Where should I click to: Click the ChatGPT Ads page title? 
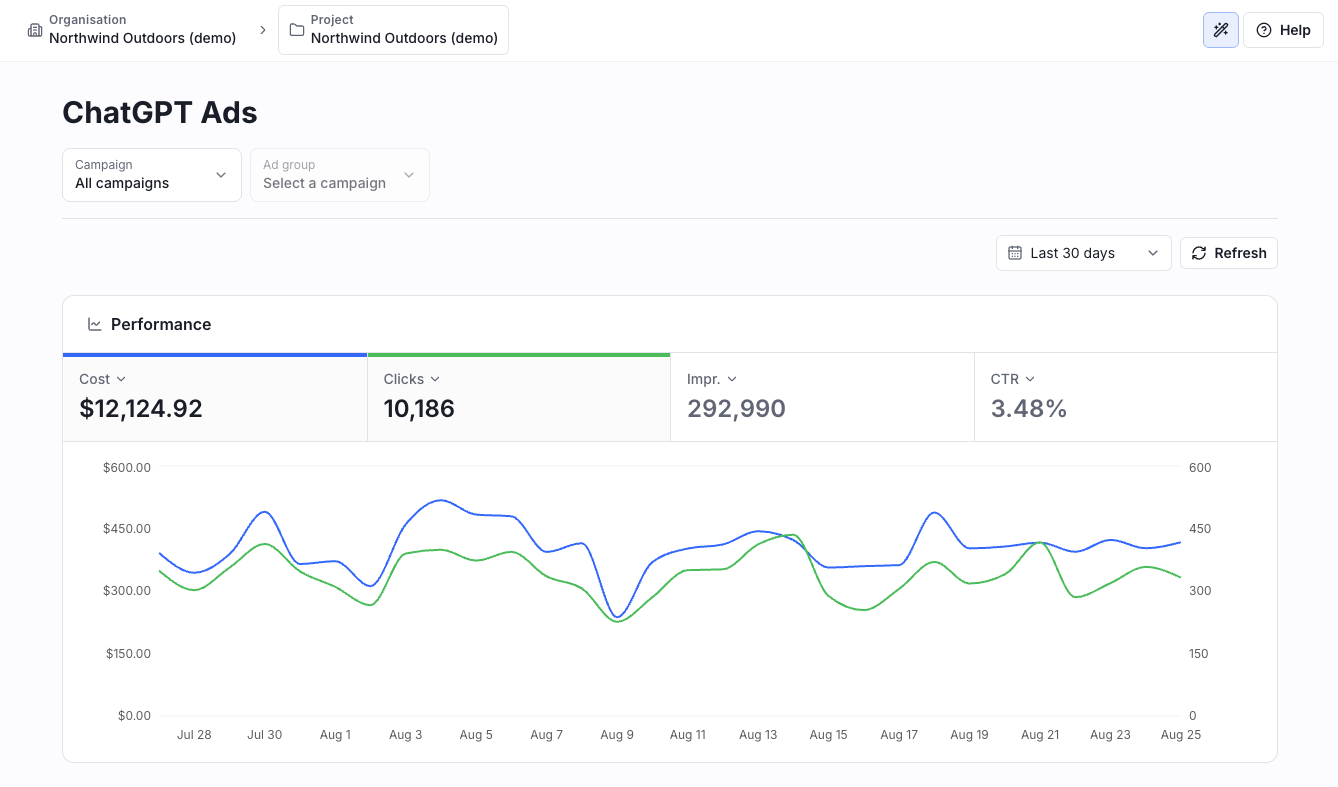click(160, 112)
